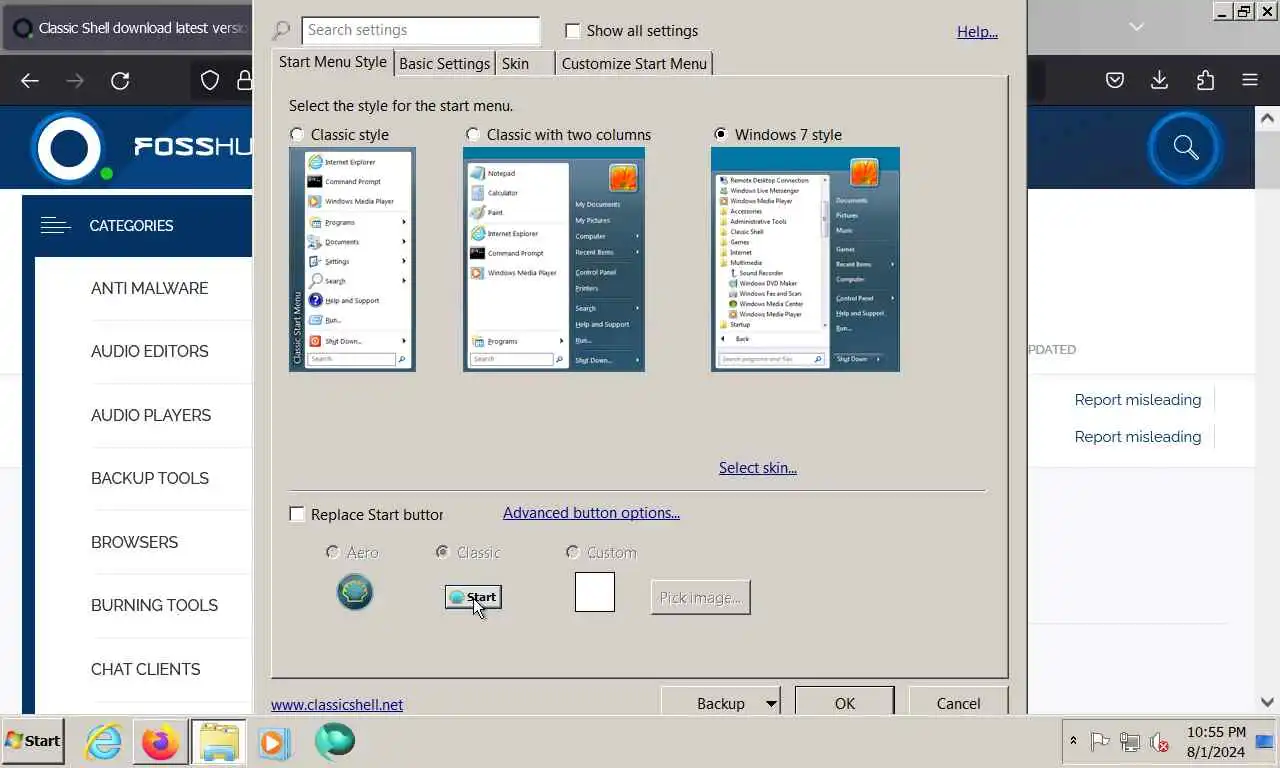Launch Windows Media Player from the taskbar
This screenshot has width=1280, height=768.
274,742
